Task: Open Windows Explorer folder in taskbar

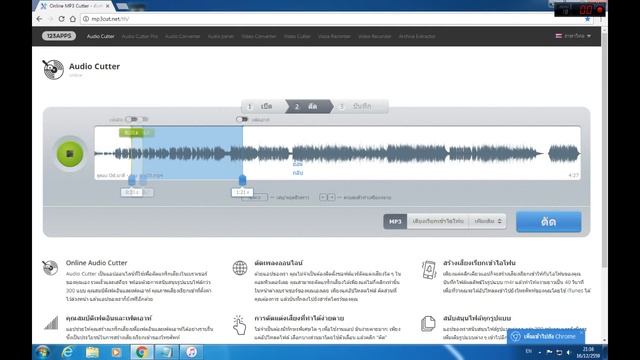Action: pos(92,352)
